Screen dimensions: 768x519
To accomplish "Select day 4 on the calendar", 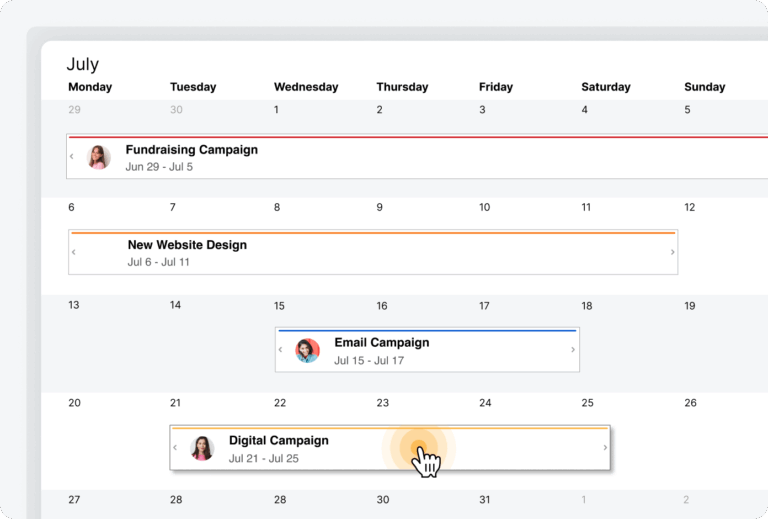I will pos(585,110).
